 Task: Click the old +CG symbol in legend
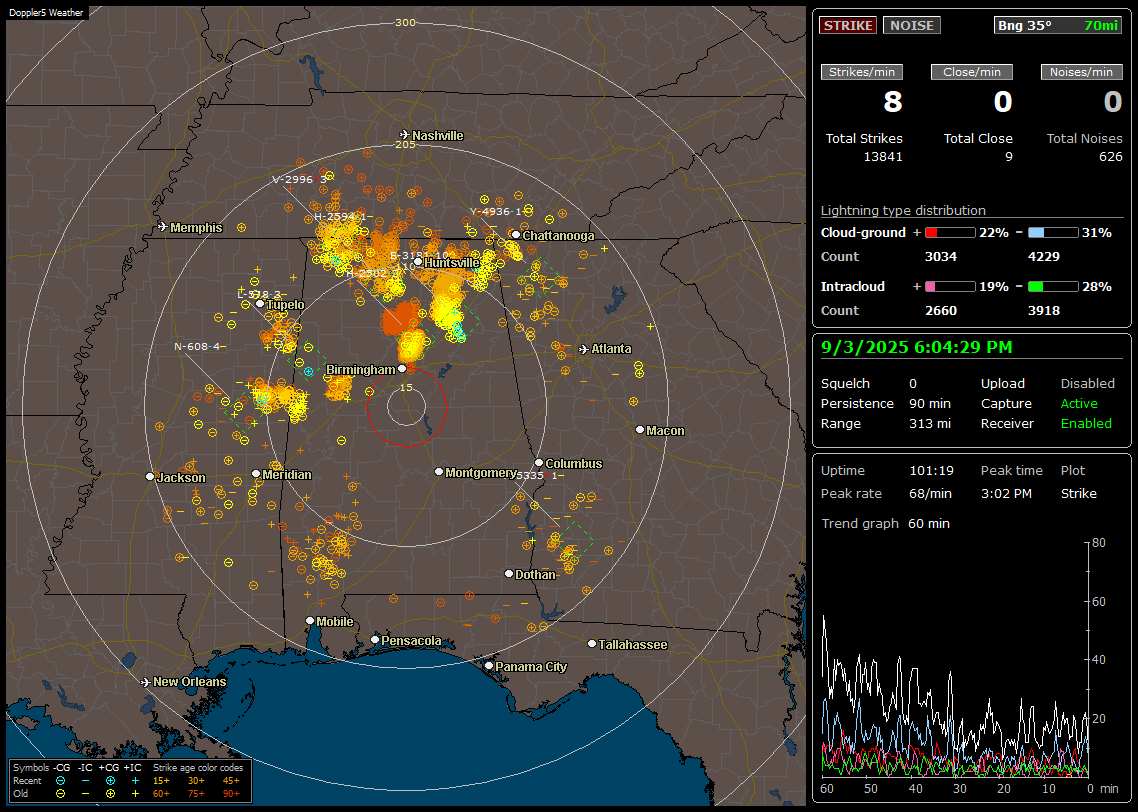[110, 794]
